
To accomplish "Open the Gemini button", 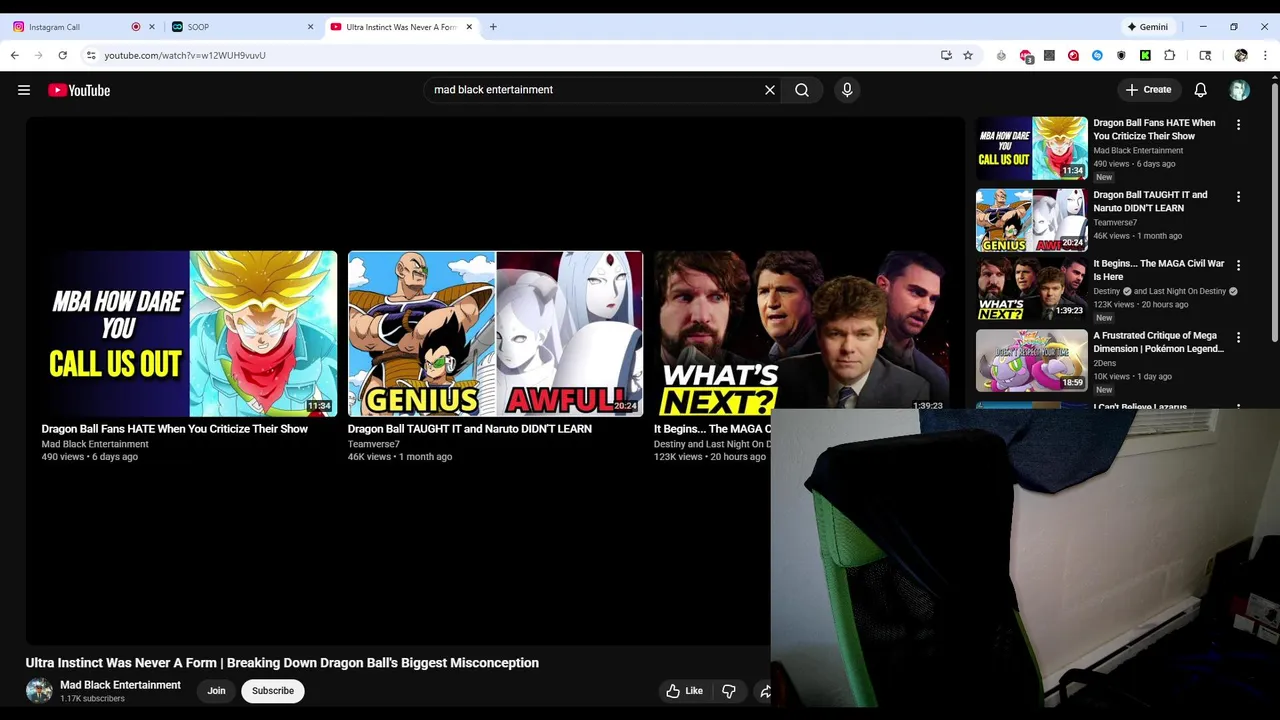I will 1147,27.
